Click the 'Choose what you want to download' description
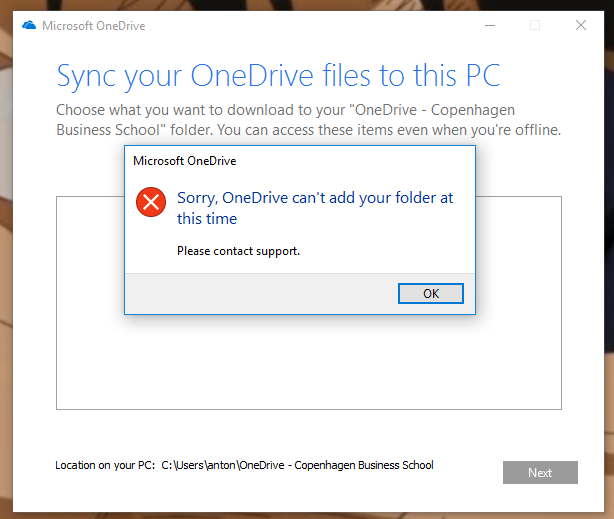Viewport: 614px width, 519px height. (x=309, y=120)
